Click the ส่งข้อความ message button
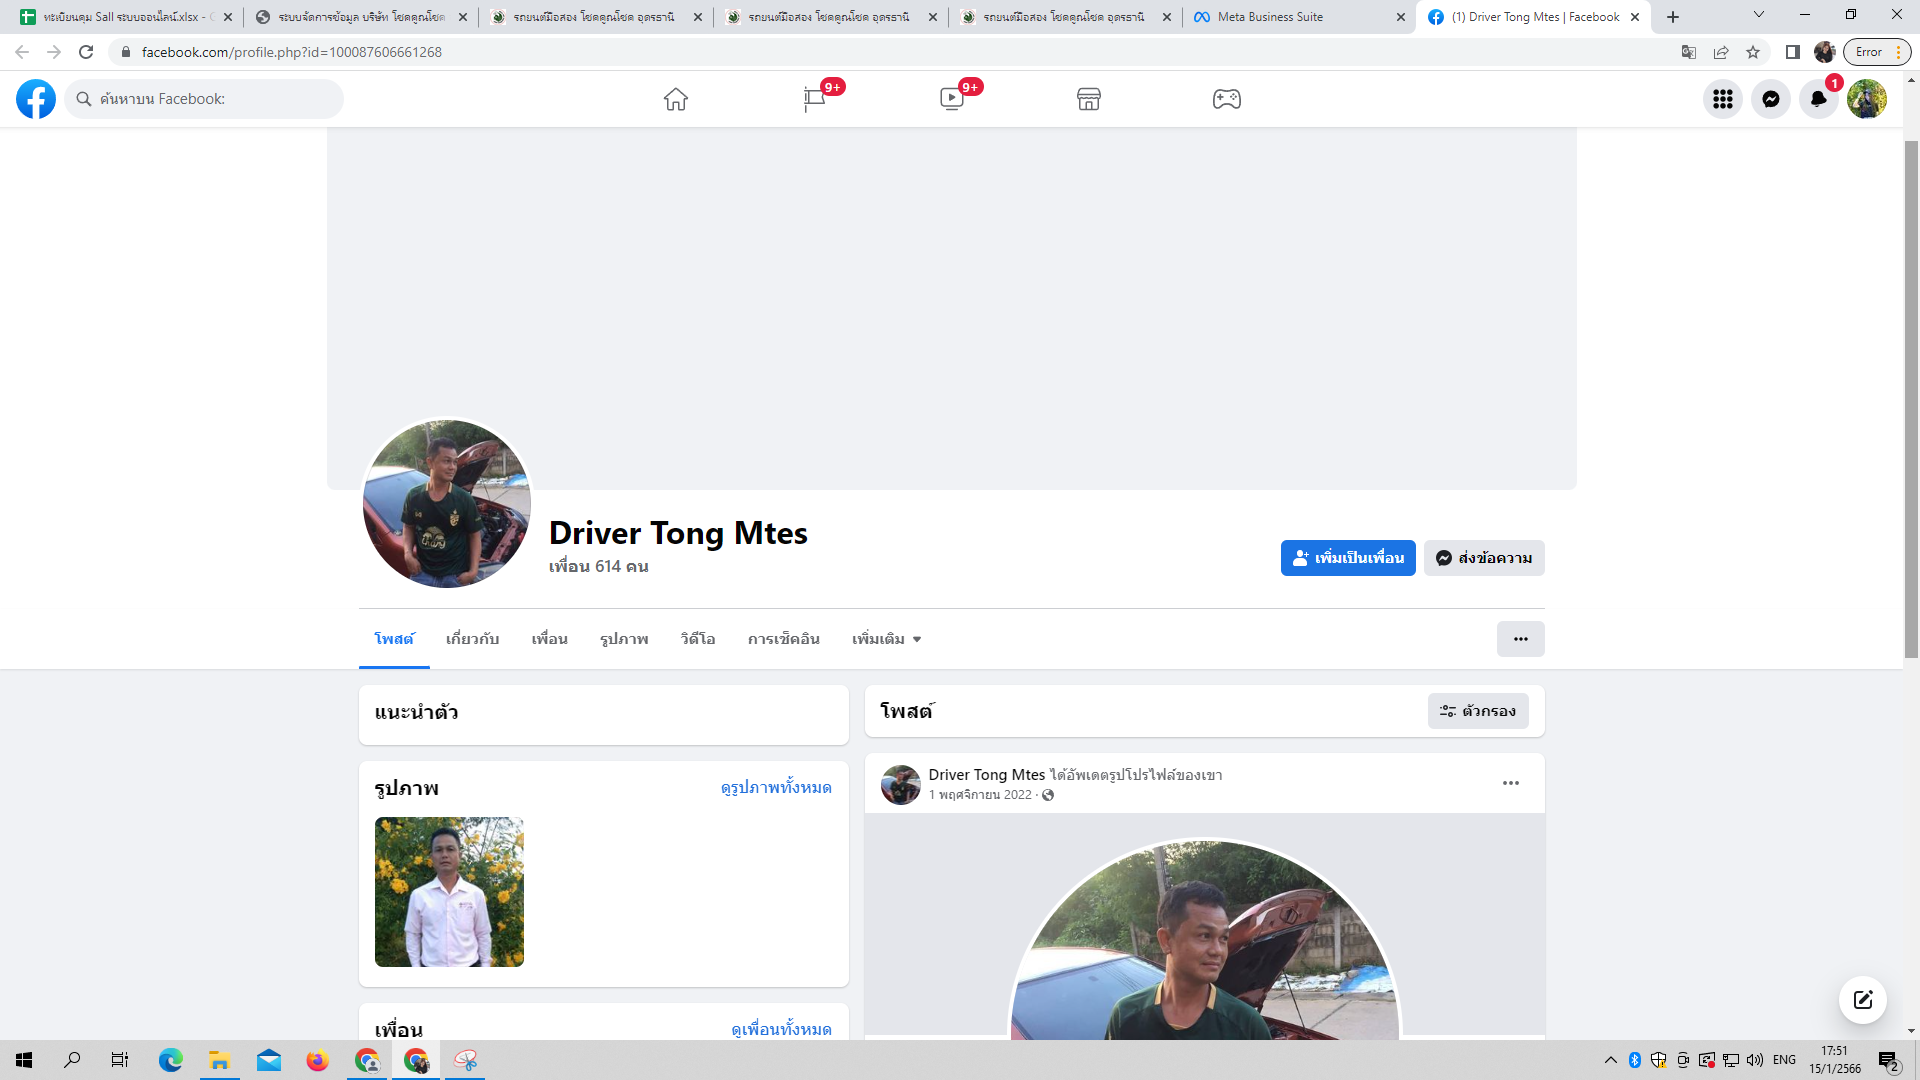The height and width of the screenshot is (1080, 1920). click(x=1484, y=558)
